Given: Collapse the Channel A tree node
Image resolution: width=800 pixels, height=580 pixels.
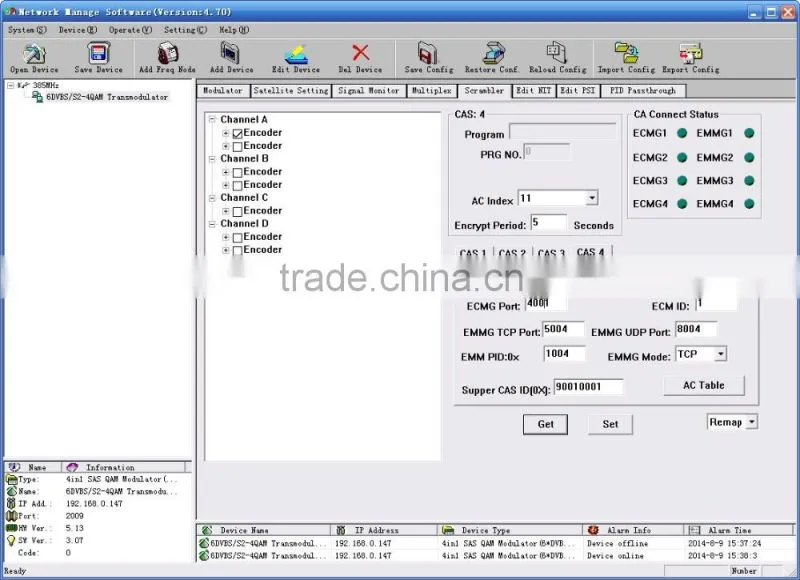Looking at the screenshot, I should coord(212,119).
